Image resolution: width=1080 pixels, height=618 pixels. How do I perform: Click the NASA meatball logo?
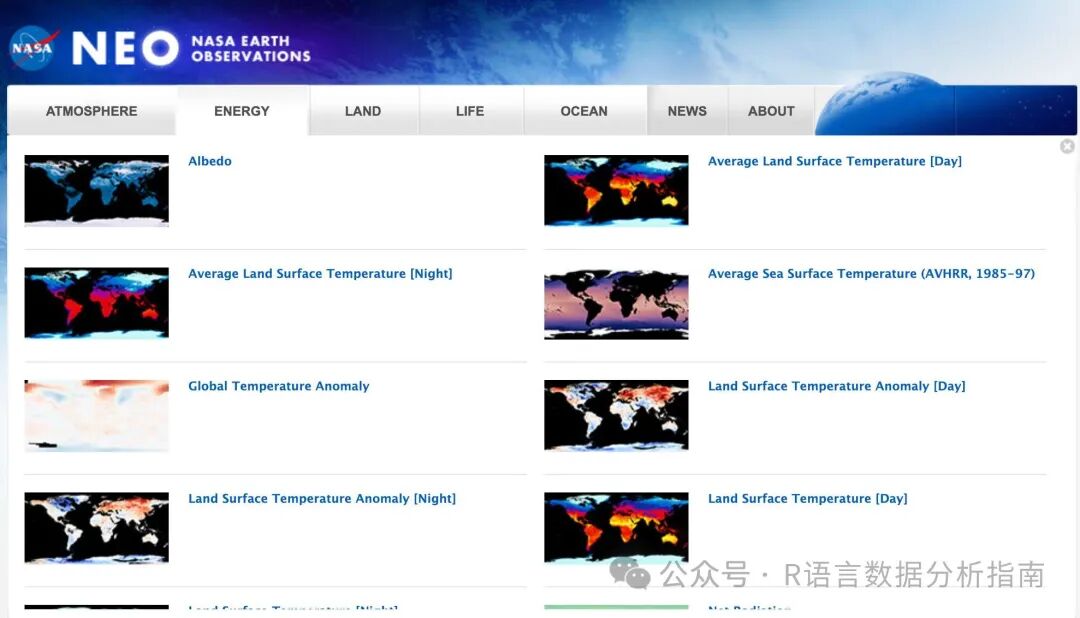(x=33, y=48)
